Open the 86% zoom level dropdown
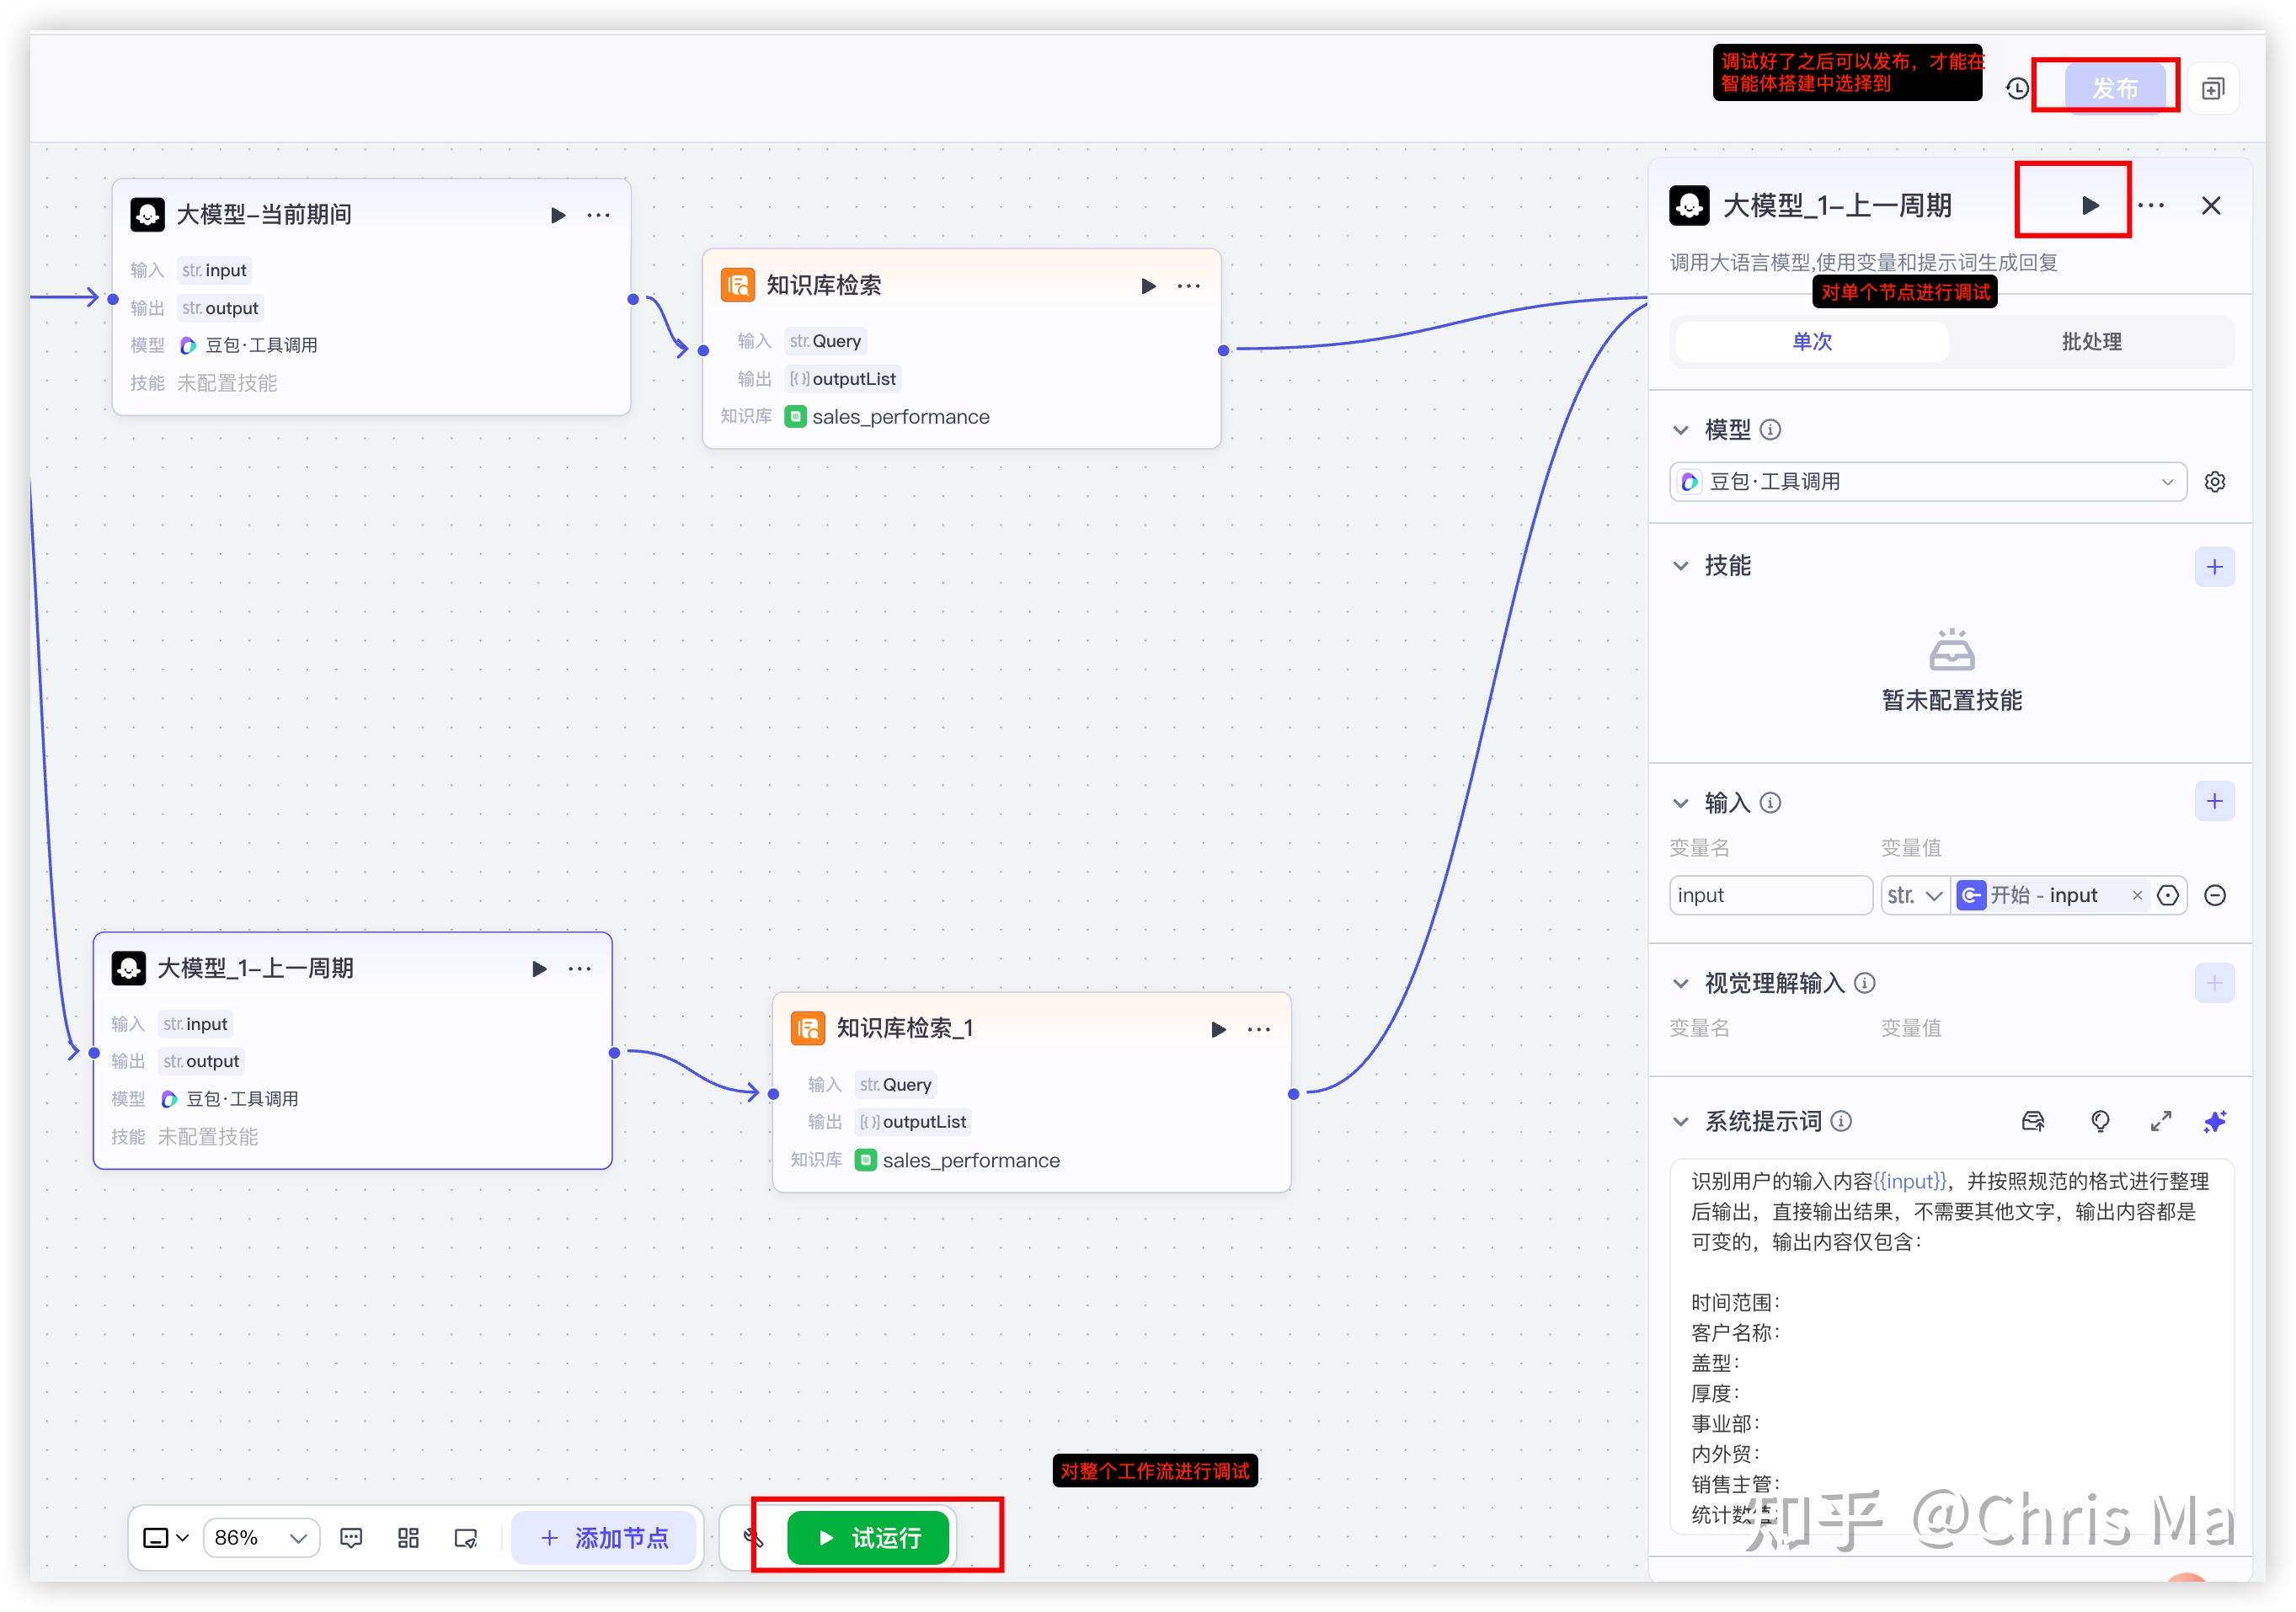This screenshot has height=1612, width=2296. (x=261, y=1537)
